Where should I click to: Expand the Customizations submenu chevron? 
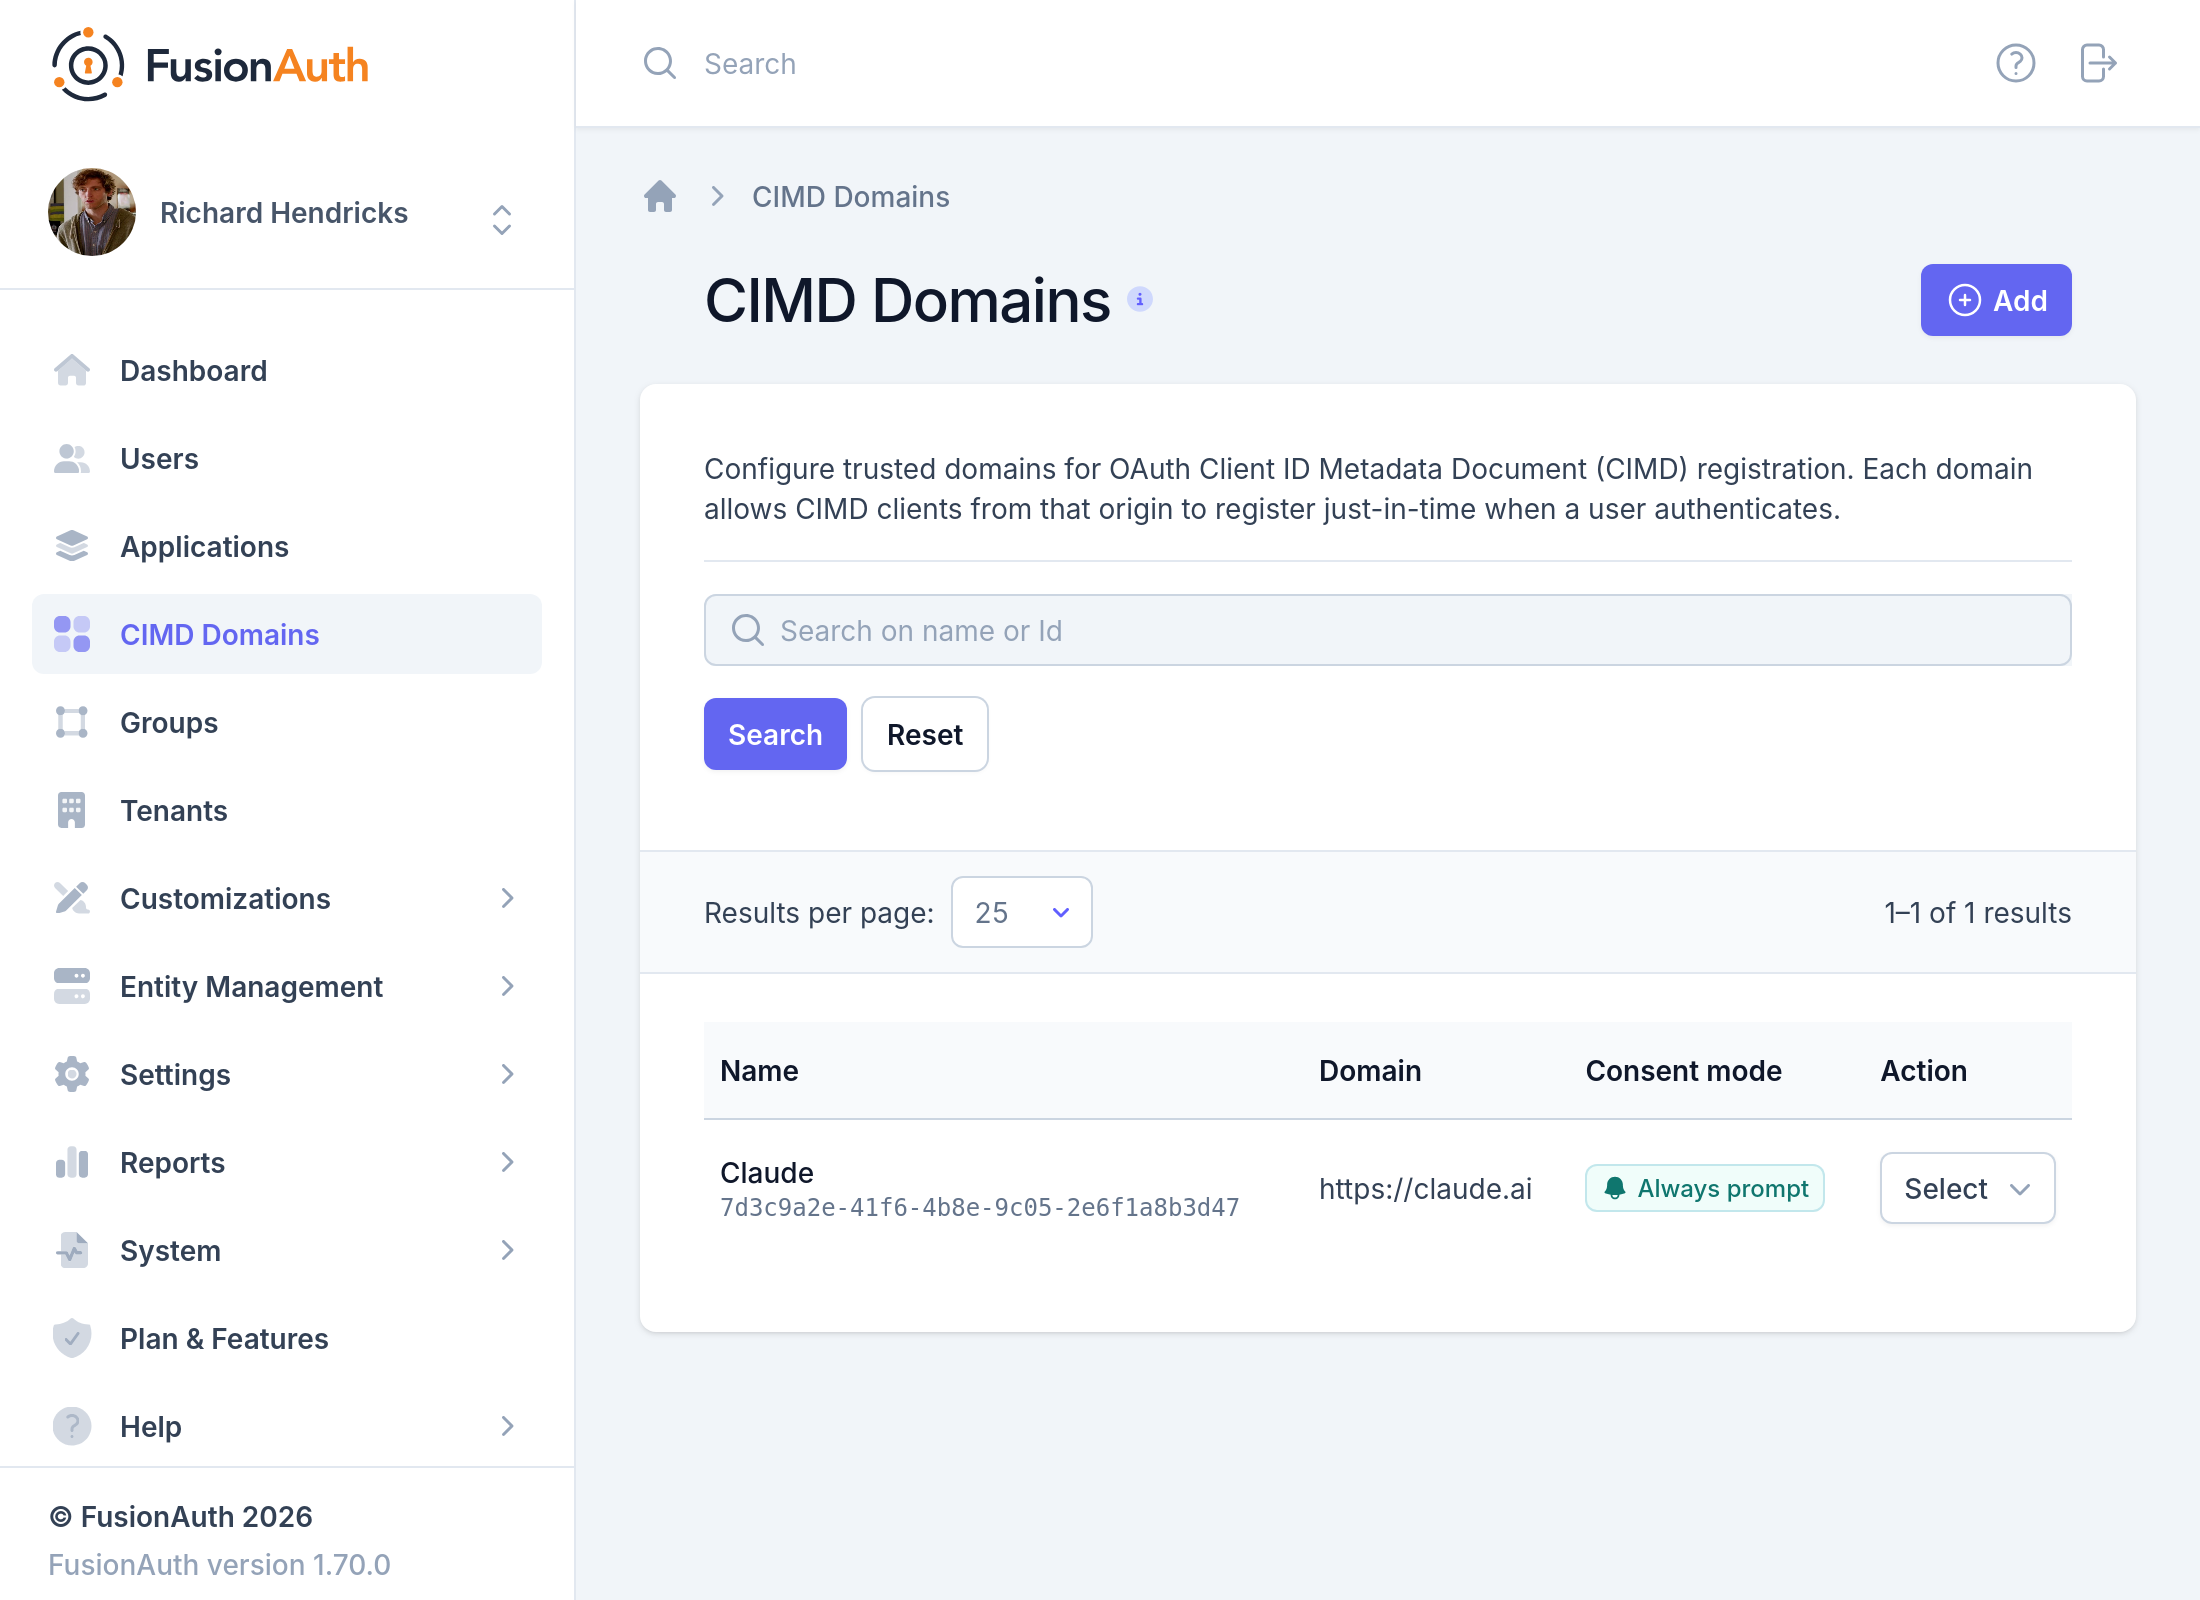click(x=508, y=898)
